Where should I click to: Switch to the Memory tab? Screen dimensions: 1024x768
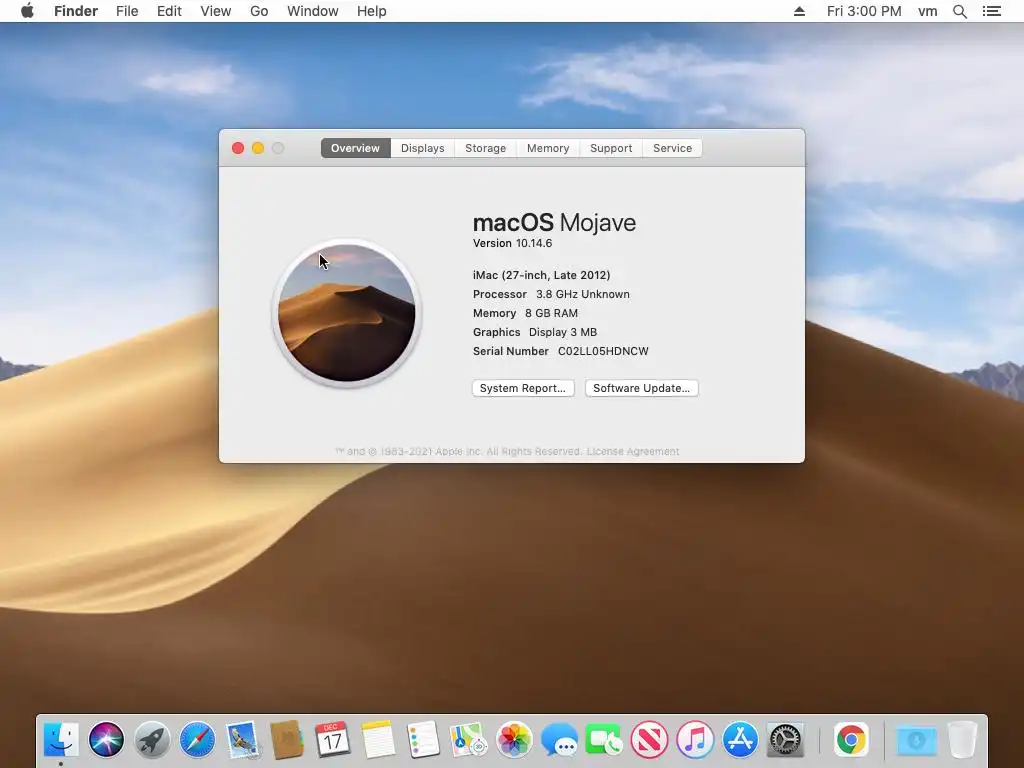point(548,148)
